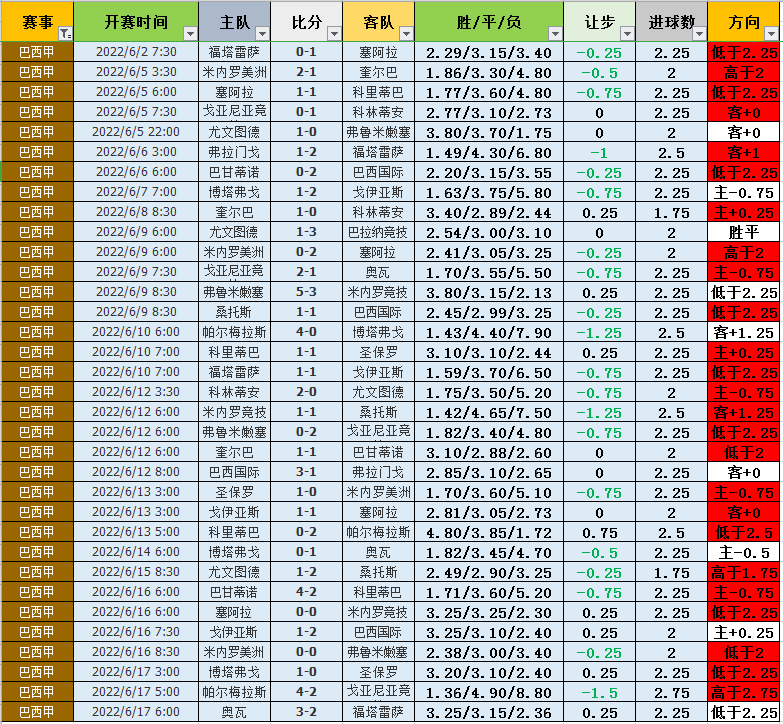The height and width of the screenshot is (724, 783).
Task: Select the white 胜平 direction cell
Action: coord(744,232)
